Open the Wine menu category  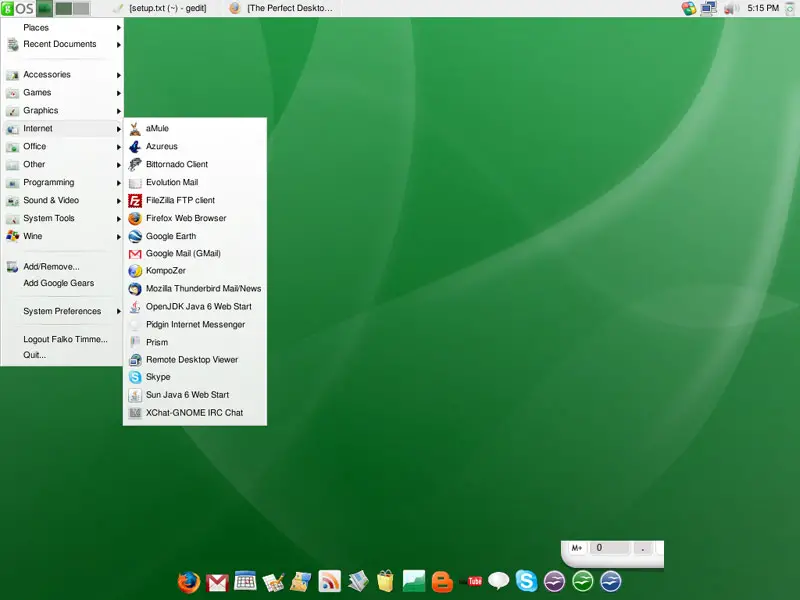click(63, 236)
